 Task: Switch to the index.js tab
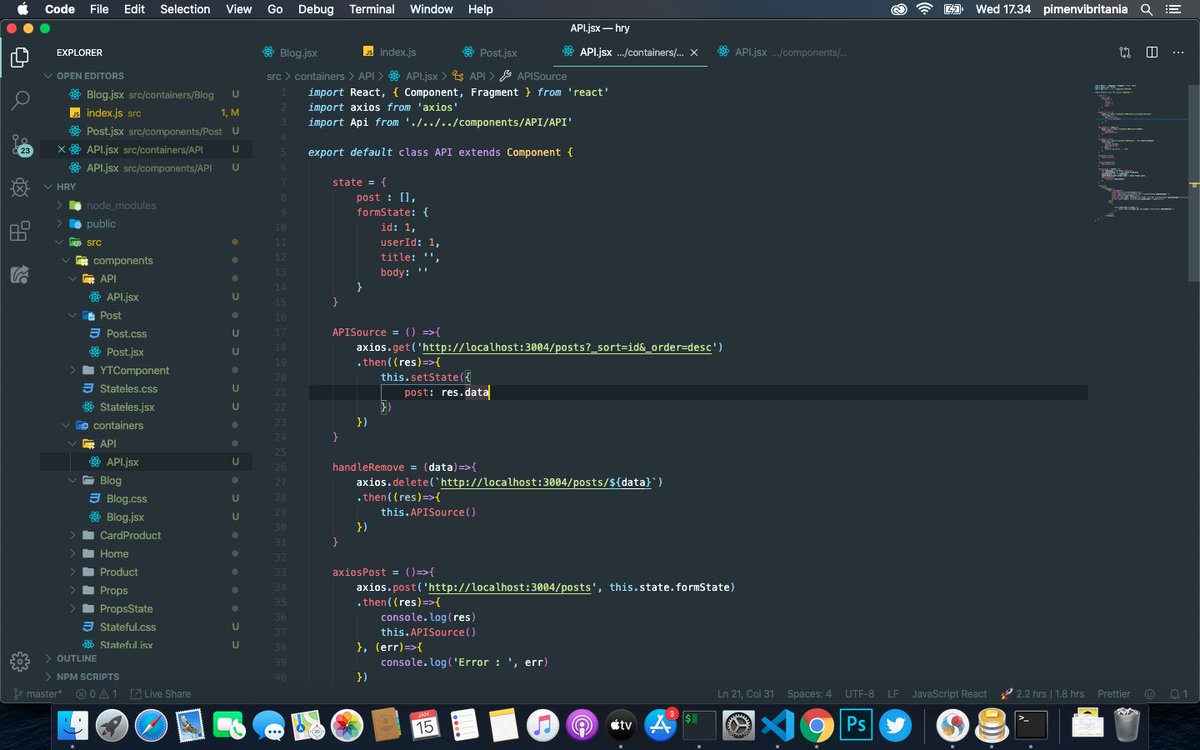[397, 52]
